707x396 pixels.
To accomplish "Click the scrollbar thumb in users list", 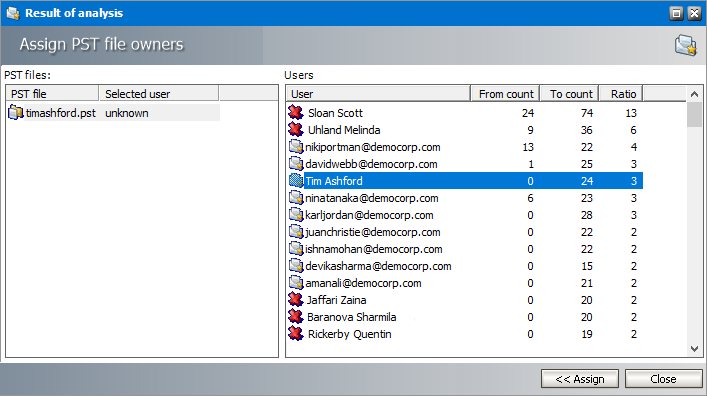I will pos(694,115).
